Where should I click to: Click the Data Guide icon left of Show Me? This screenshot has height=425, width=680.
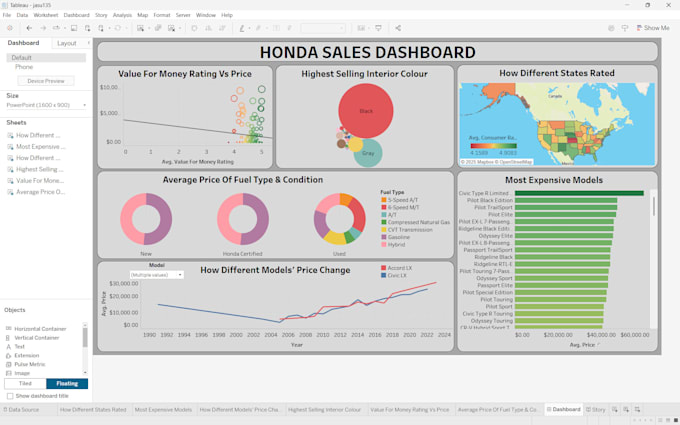click(625, 28)
